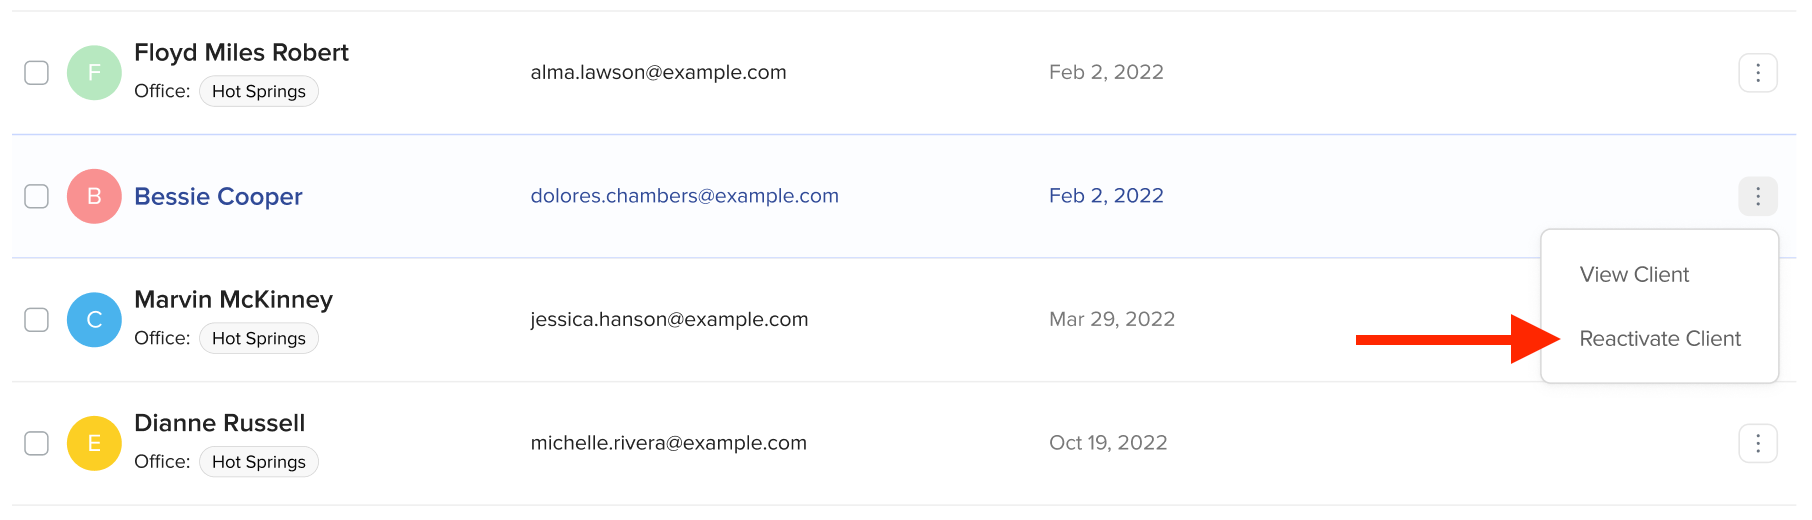The image size is (1812, 520).
Task: Check the Marvin McKinney row checkbox
Action: pos(37,320)
